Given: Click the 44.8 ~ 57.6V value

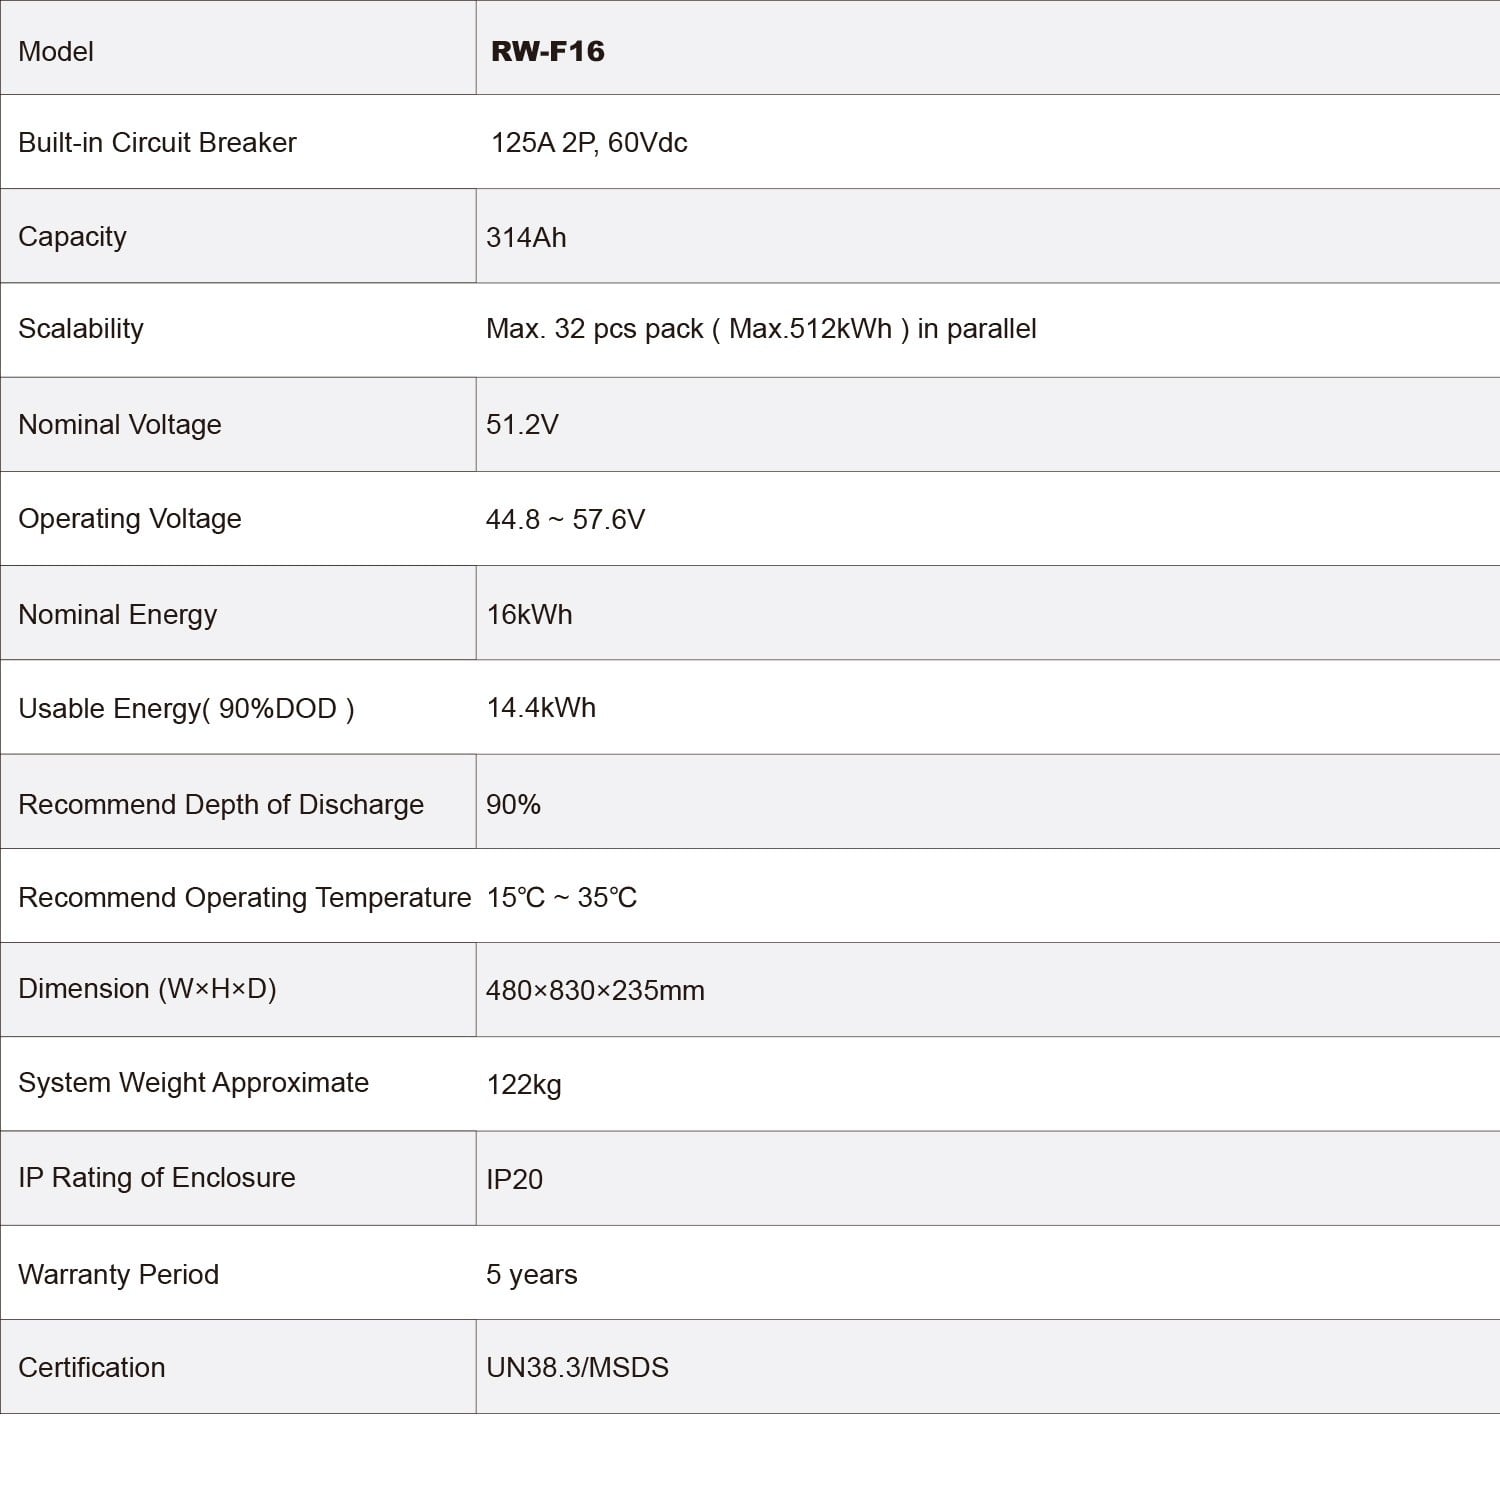Looking at the screenshot, I should pos(565,519).
